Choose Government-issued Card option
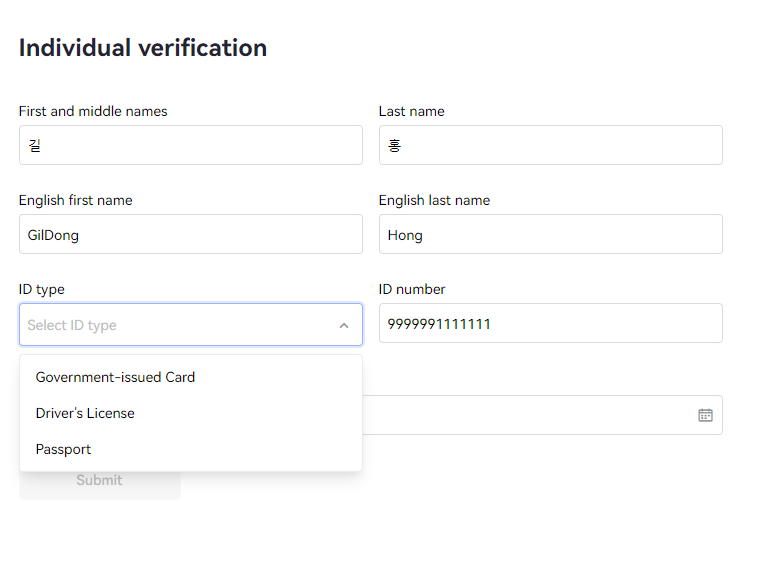 [x=191, y=377]
